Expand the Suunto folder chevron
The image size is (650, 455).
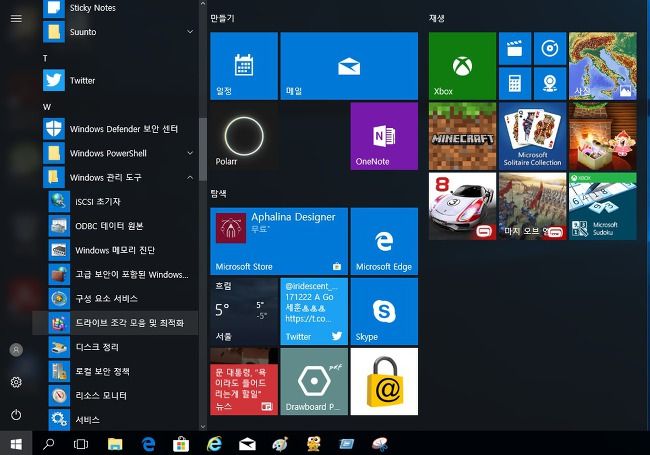190,31
